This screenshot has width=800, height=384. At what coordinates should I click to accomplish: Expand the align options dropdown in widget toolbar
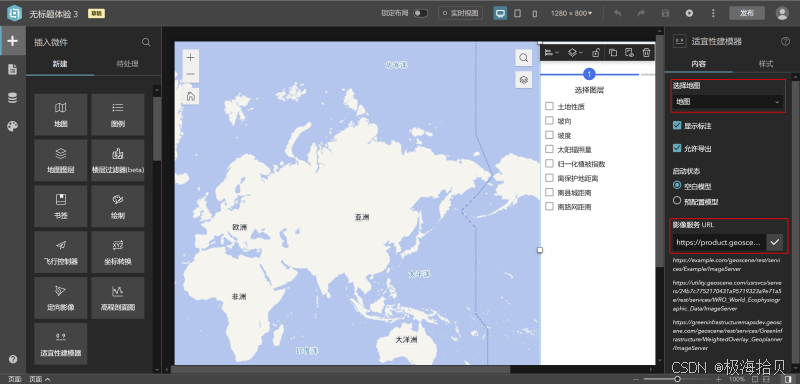tap(552, 53)
